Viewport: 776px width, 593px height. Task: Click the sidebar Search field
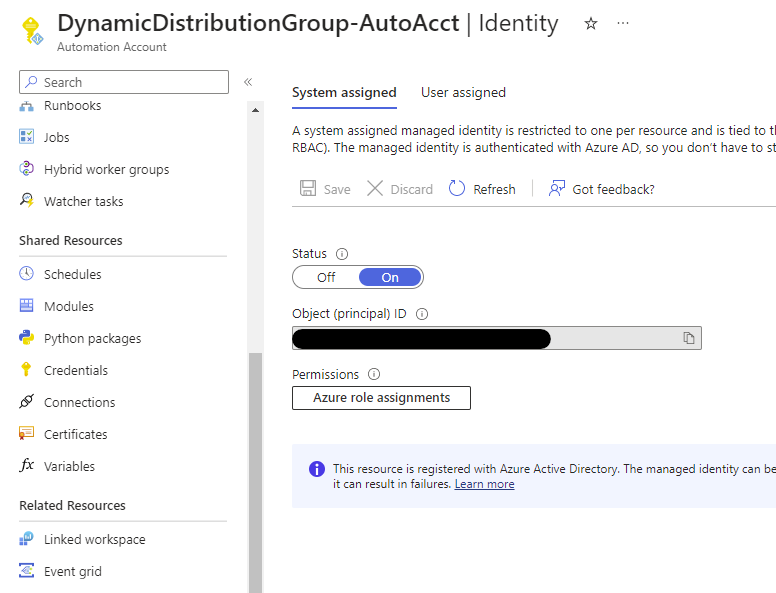124,82
